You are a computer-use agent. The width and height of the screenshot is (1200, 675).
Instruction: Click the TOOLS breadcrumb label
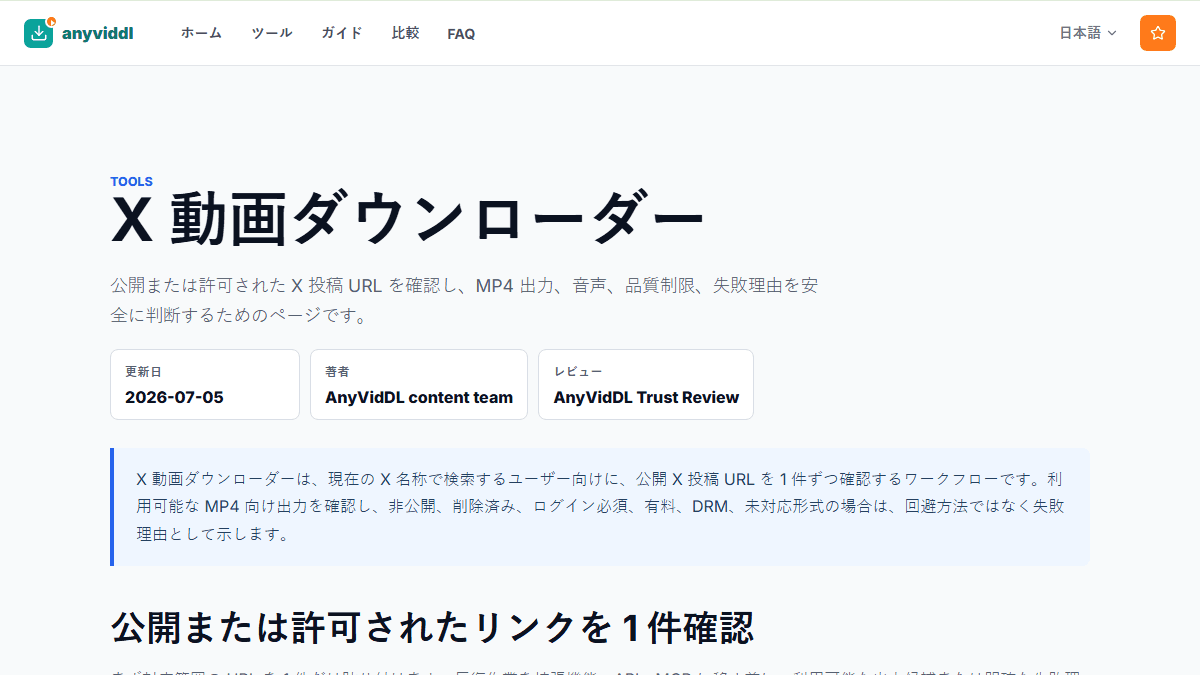coord(131,182)
